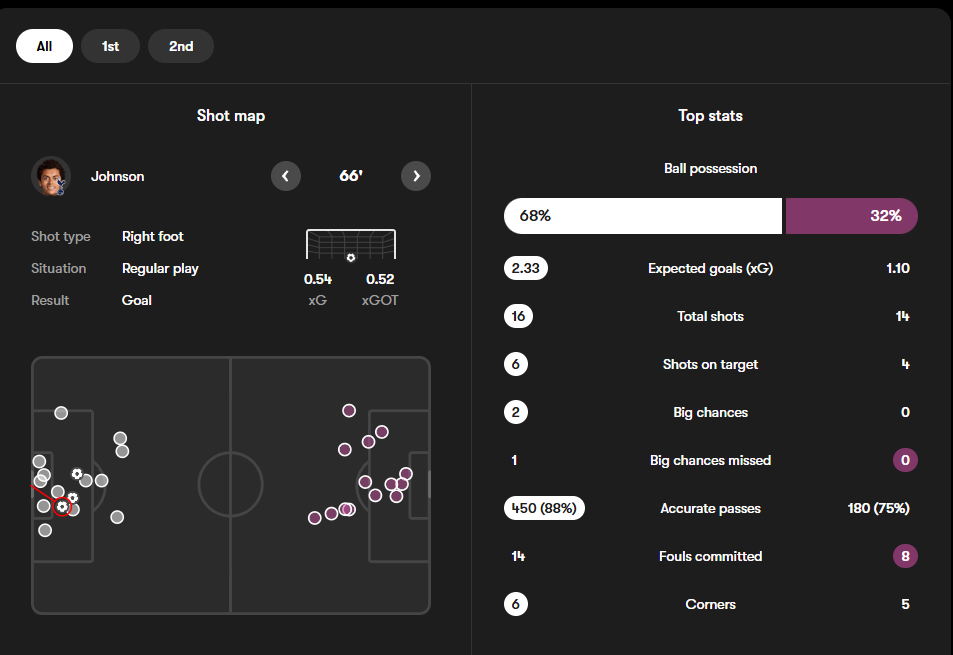Click the purple fouls committed 8 badge

point(904,556)
